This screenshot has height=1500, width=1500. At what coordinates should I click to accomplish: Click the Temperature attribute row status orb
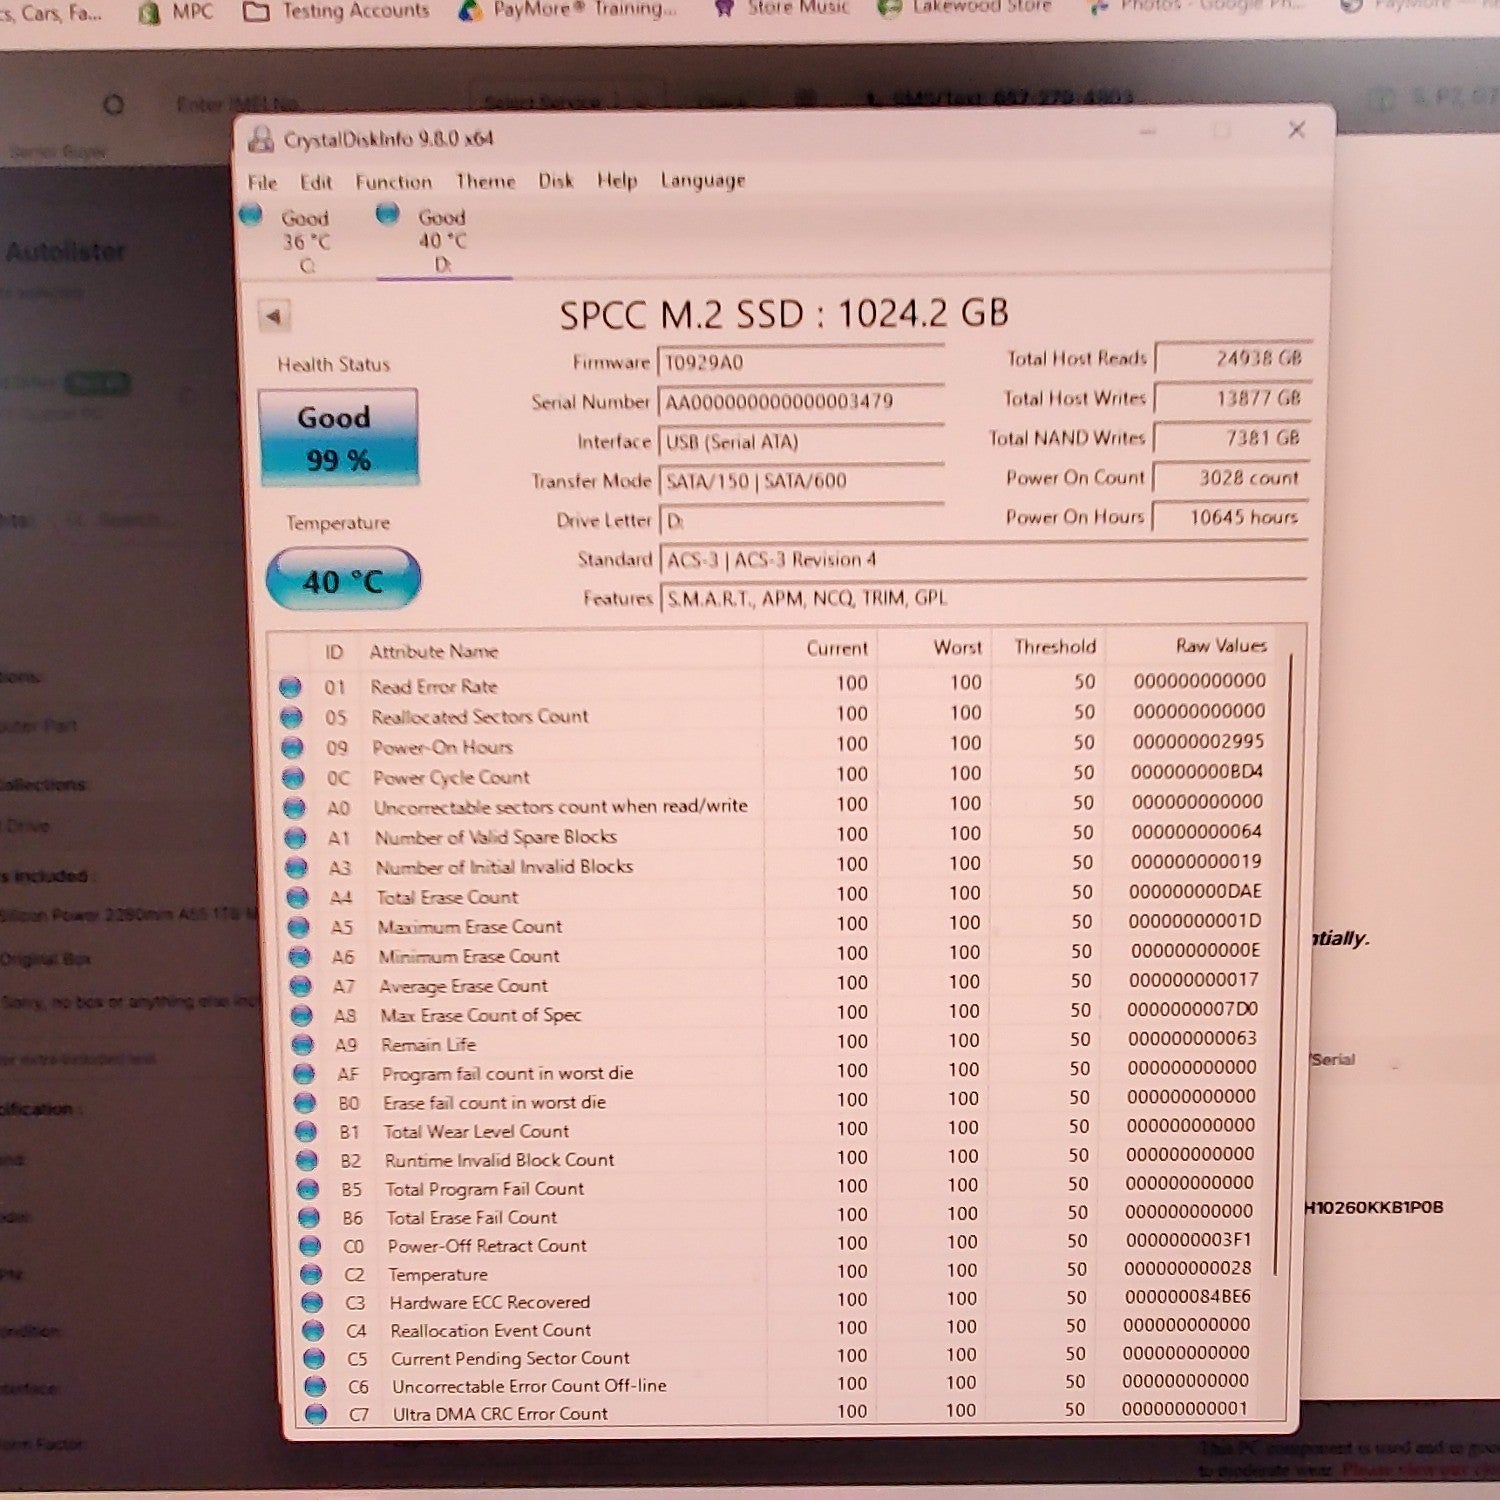(x=311, y=1274)
